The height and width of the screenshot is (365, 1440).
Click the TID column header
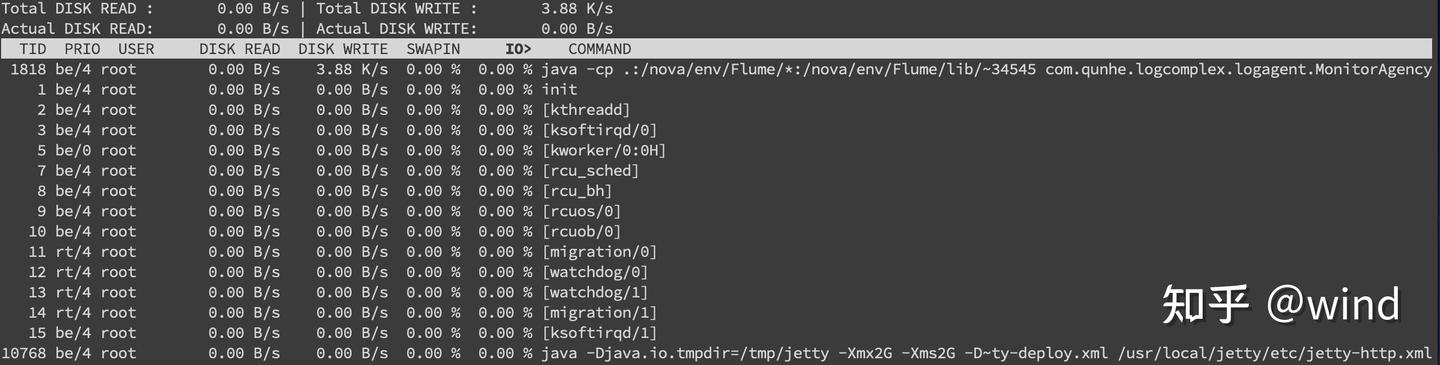(x=32, y=48)
